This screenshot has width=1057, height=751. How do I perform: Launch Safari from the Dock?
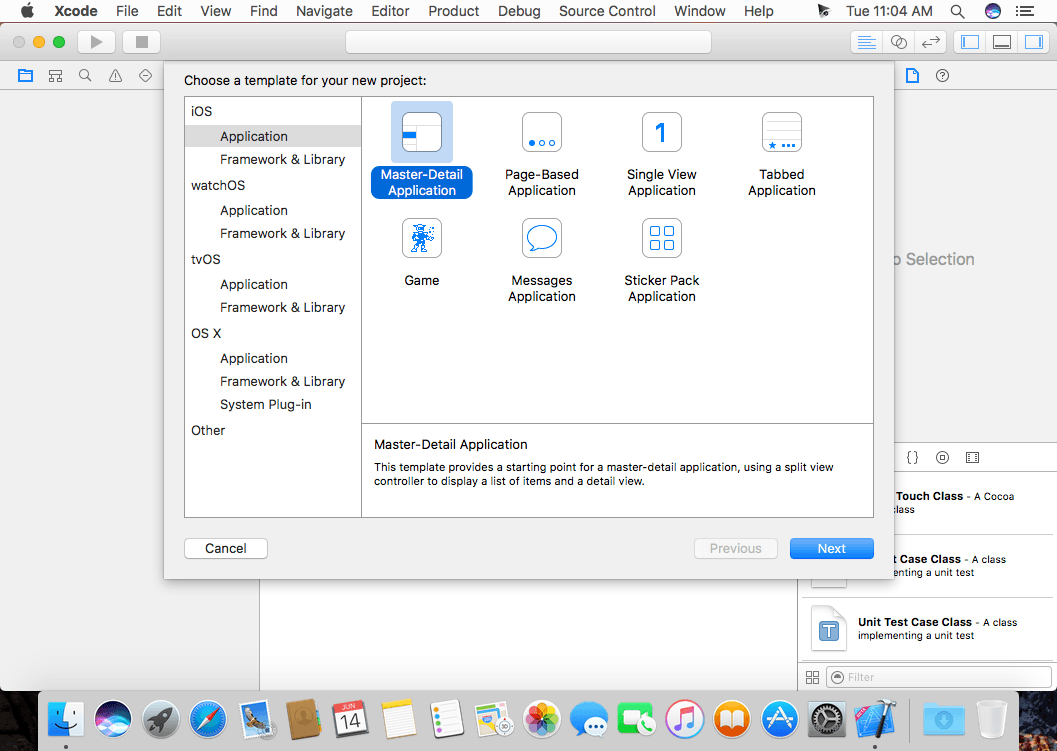pos(208,719)
